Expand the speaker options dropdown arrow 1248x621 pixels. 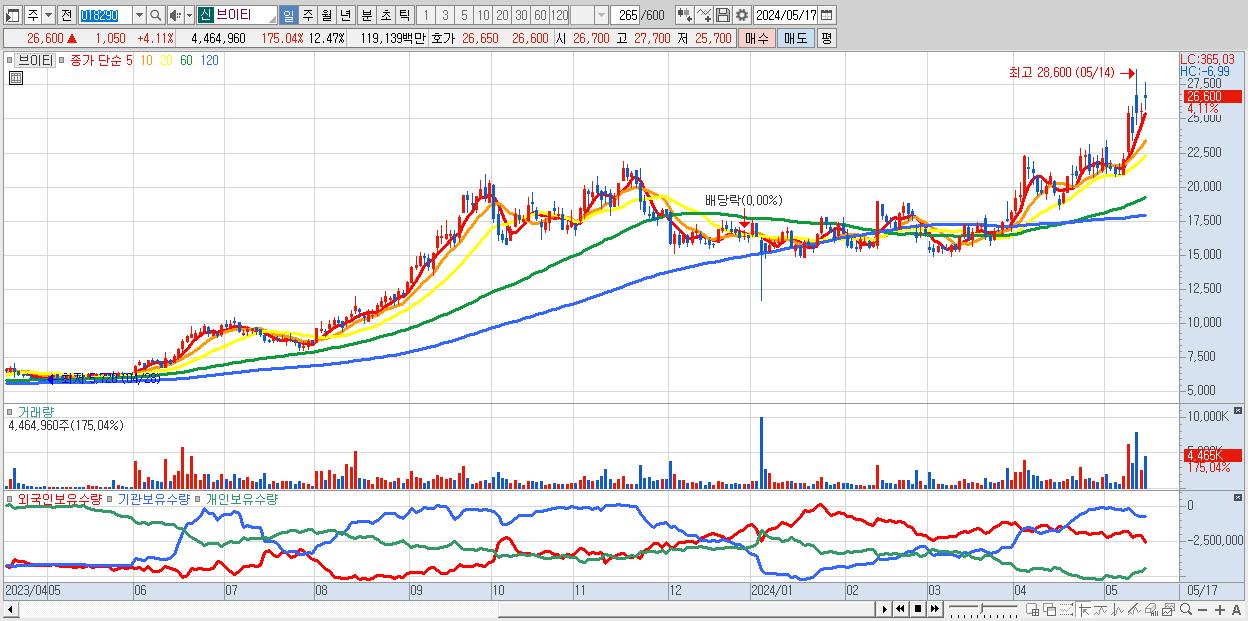click(x=189, y=15)
